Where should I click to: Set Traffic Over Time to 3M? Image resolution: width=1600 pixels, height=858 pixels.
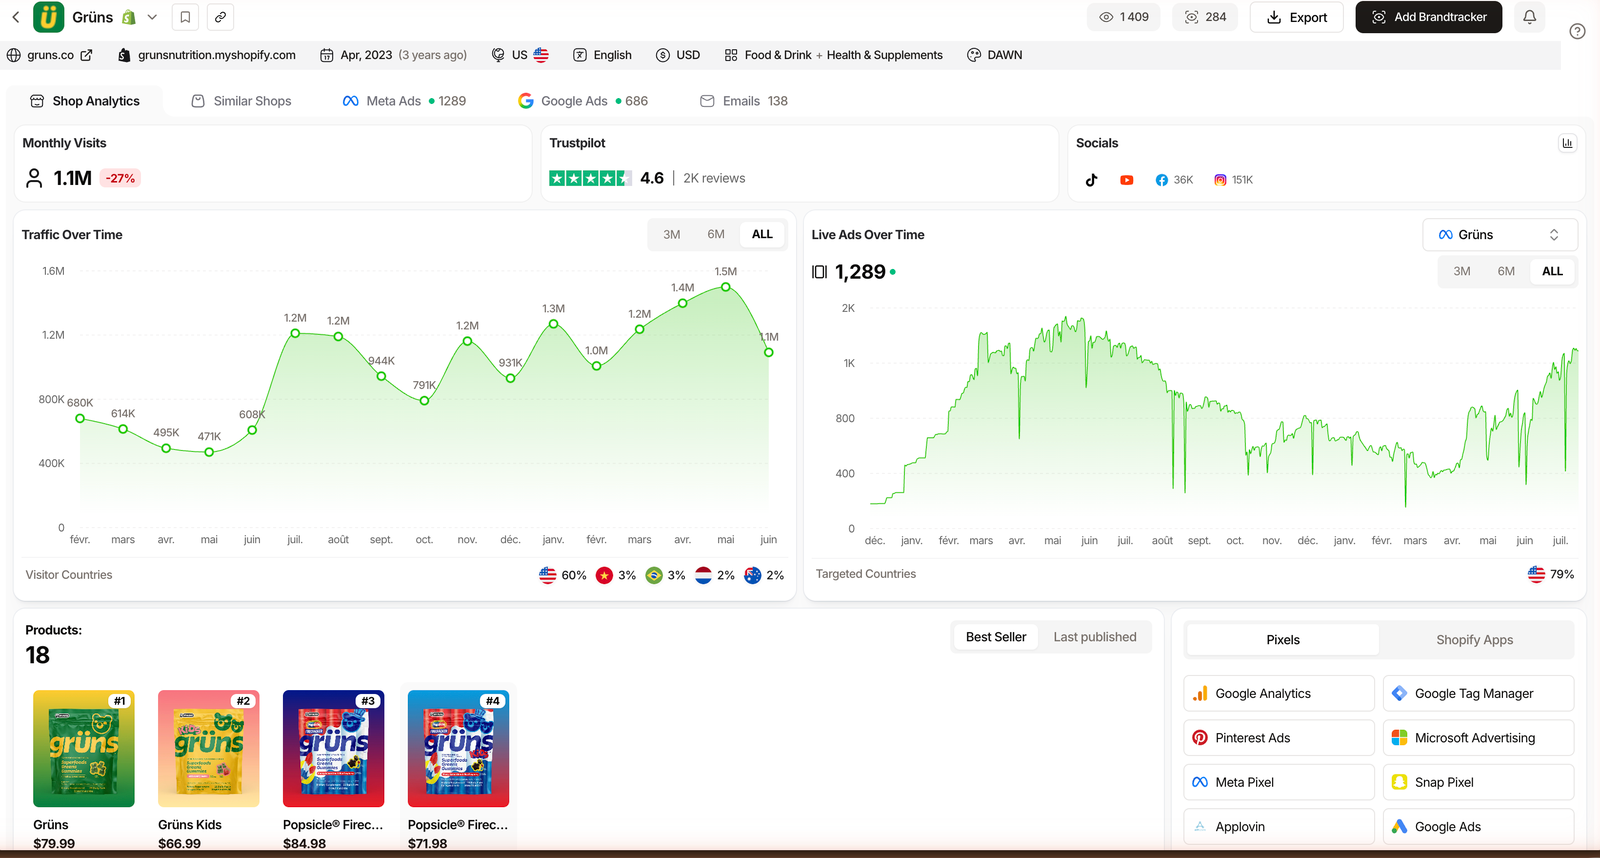point(672,234)
